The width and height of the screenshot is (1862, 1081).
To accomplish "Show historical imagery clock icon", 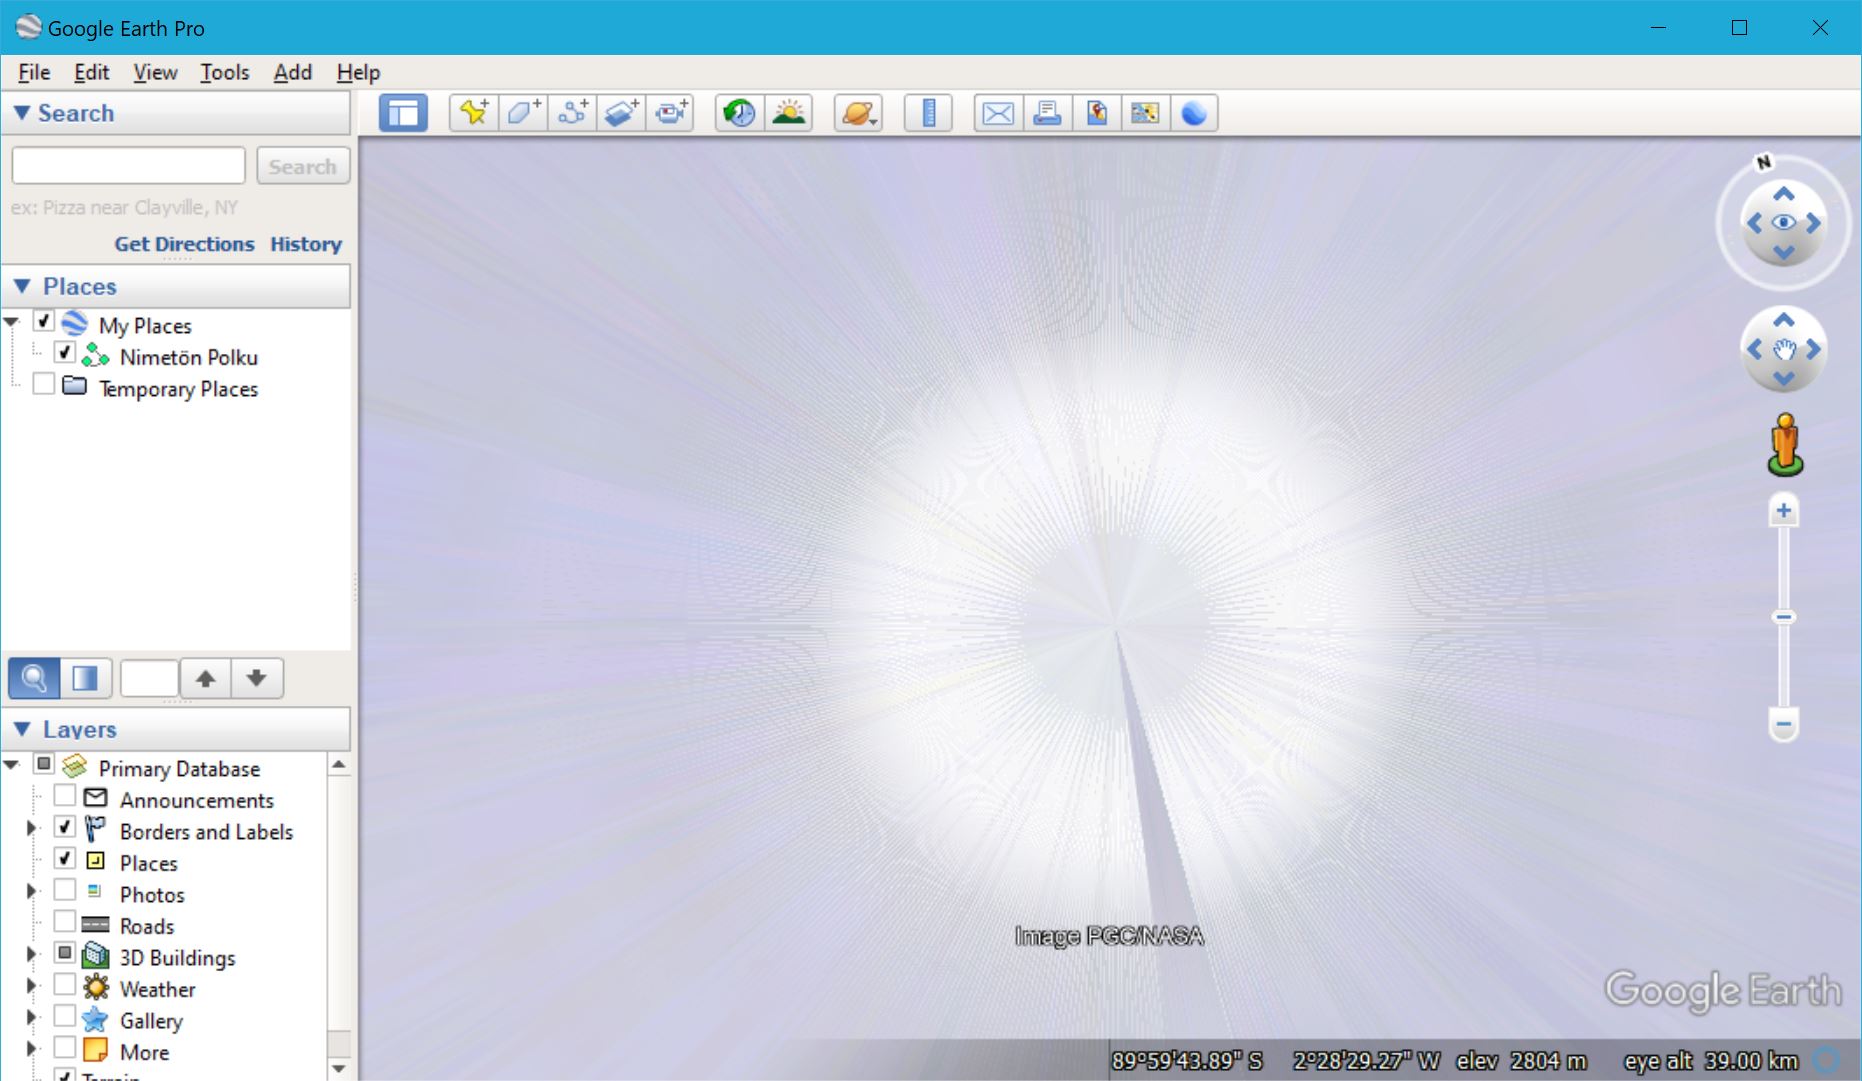I will click(740, 113).
